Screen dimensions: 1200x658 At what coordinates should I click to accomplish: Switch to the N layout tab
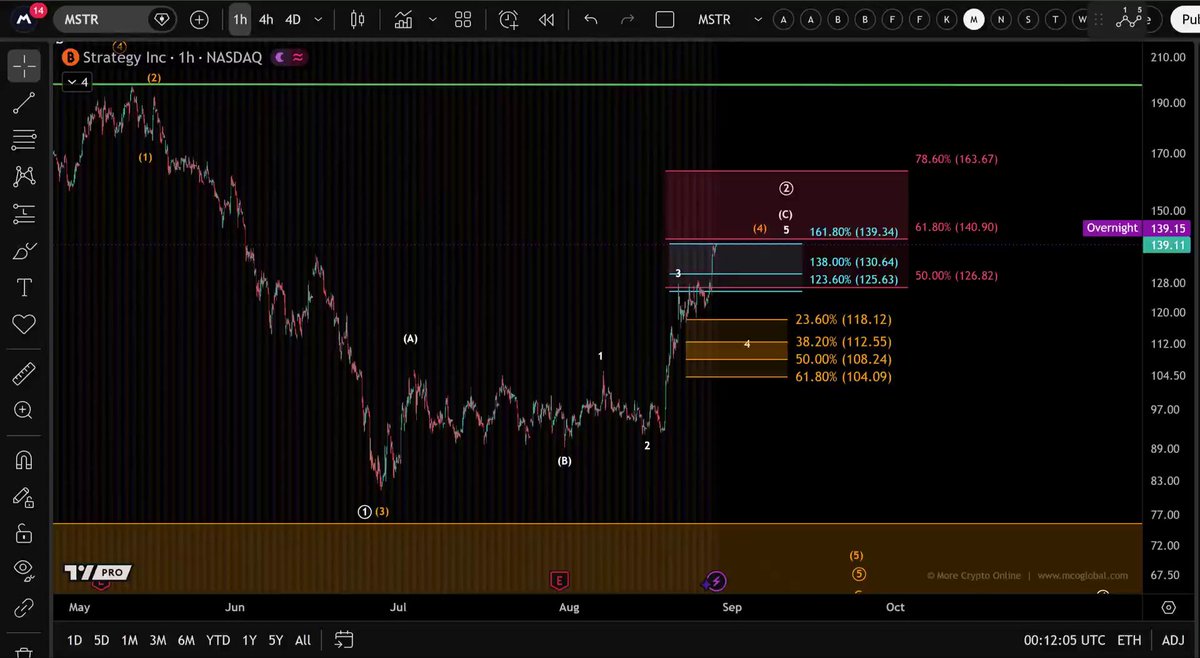click(x=1001, y=19)
